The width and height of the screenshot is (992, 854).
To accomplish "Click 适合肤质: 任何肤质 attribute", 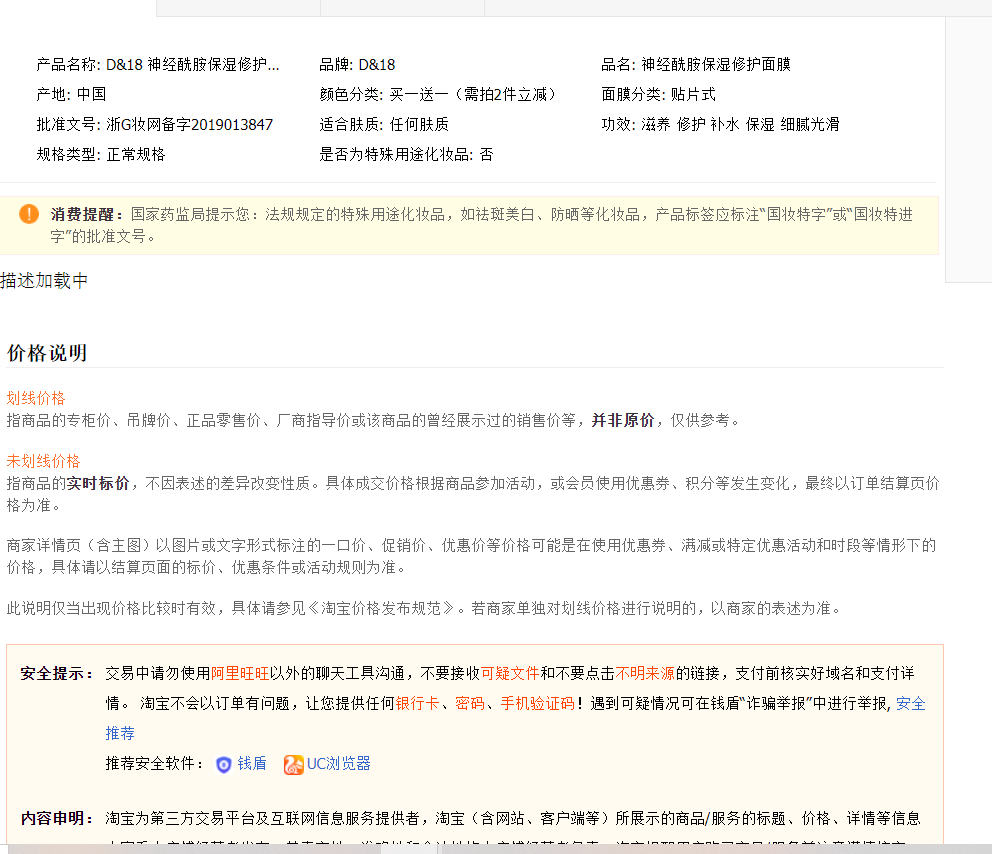I will click(x=384, y=125).
